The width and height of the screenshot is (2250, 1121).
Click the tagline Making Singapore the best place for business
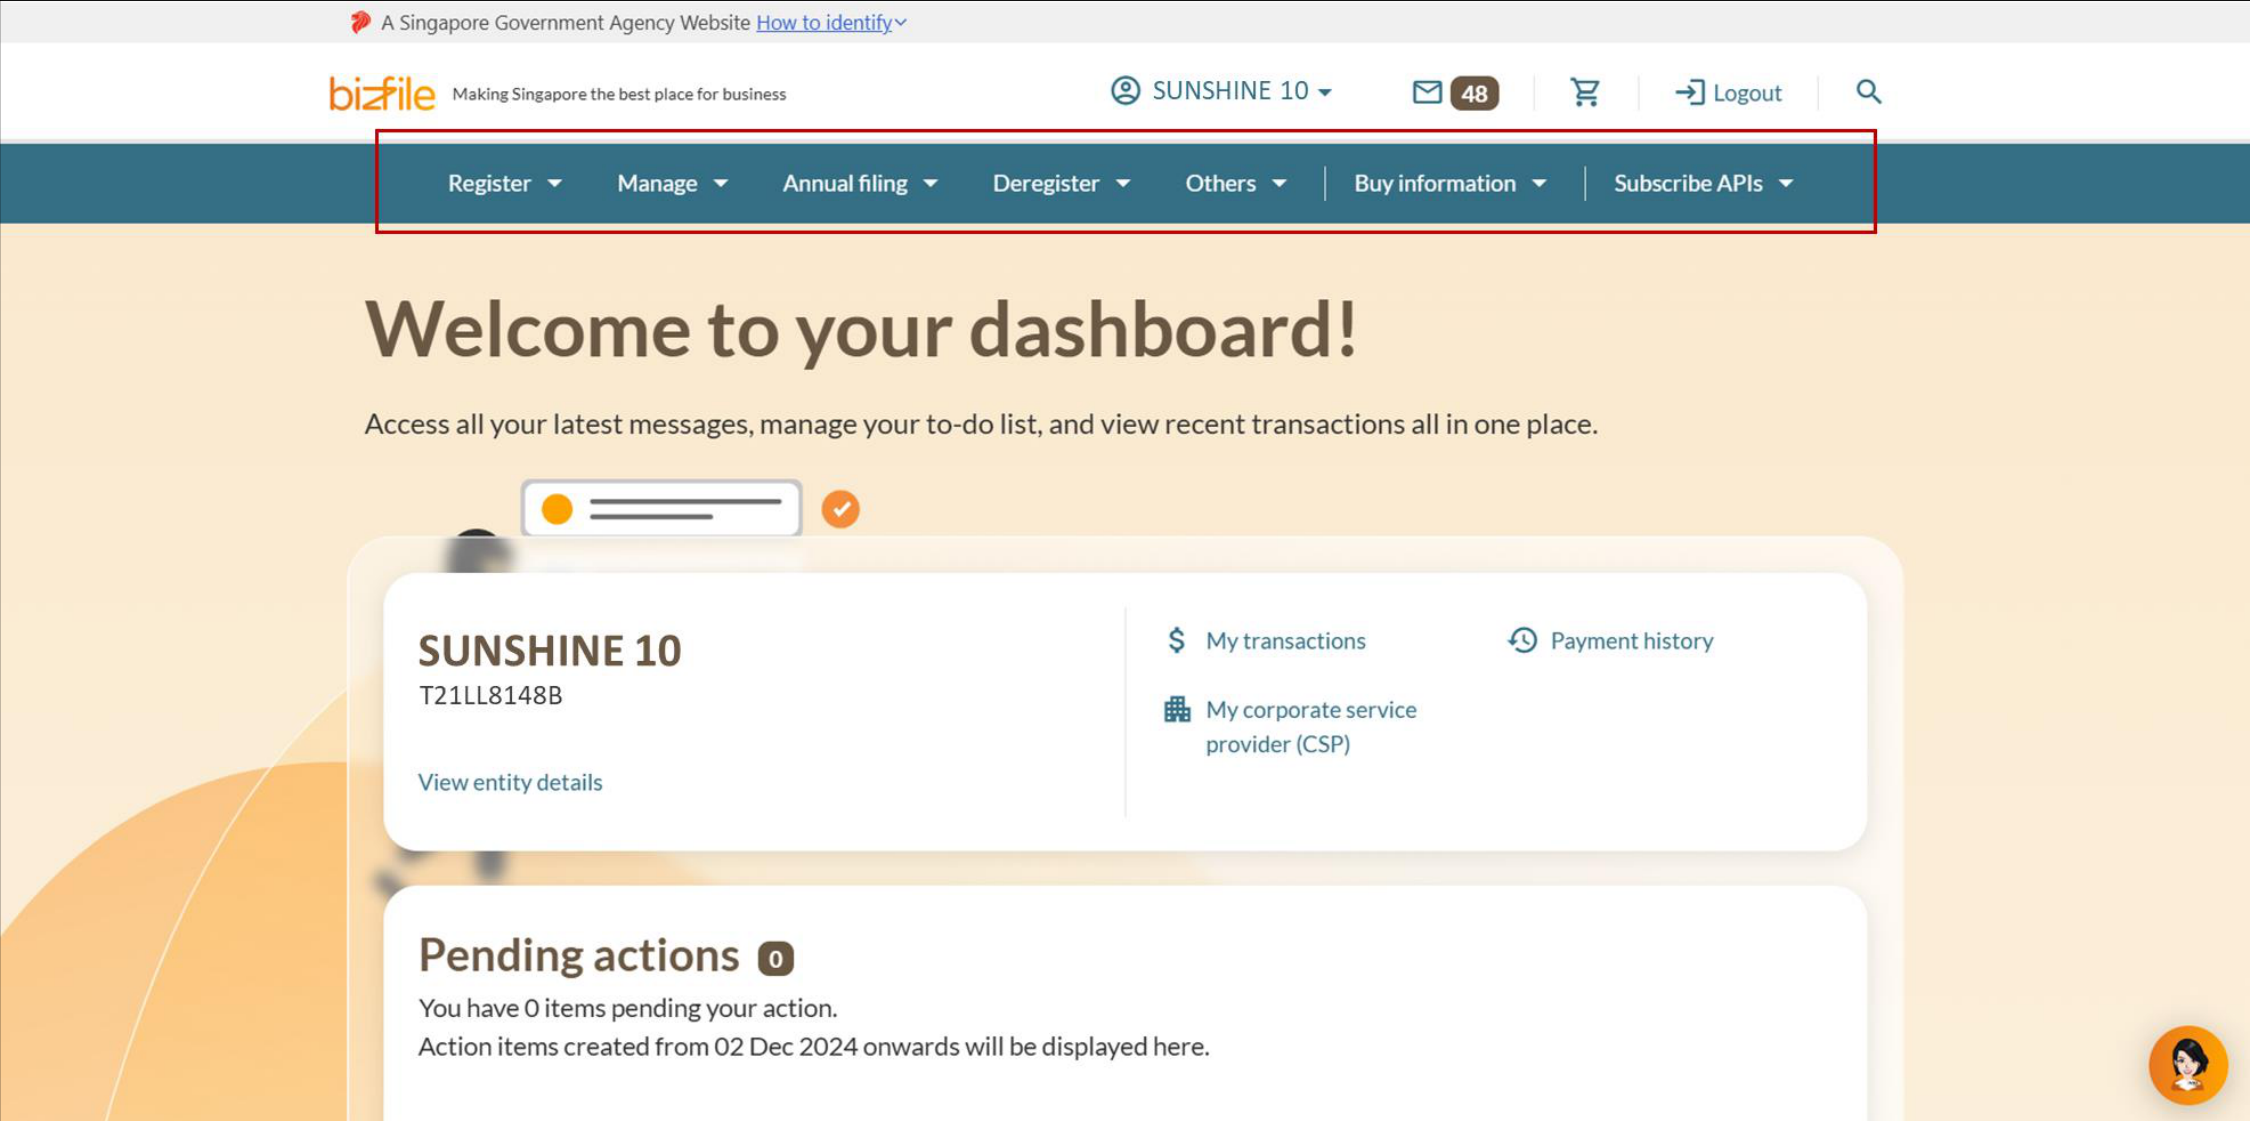(x=619, y=94)
